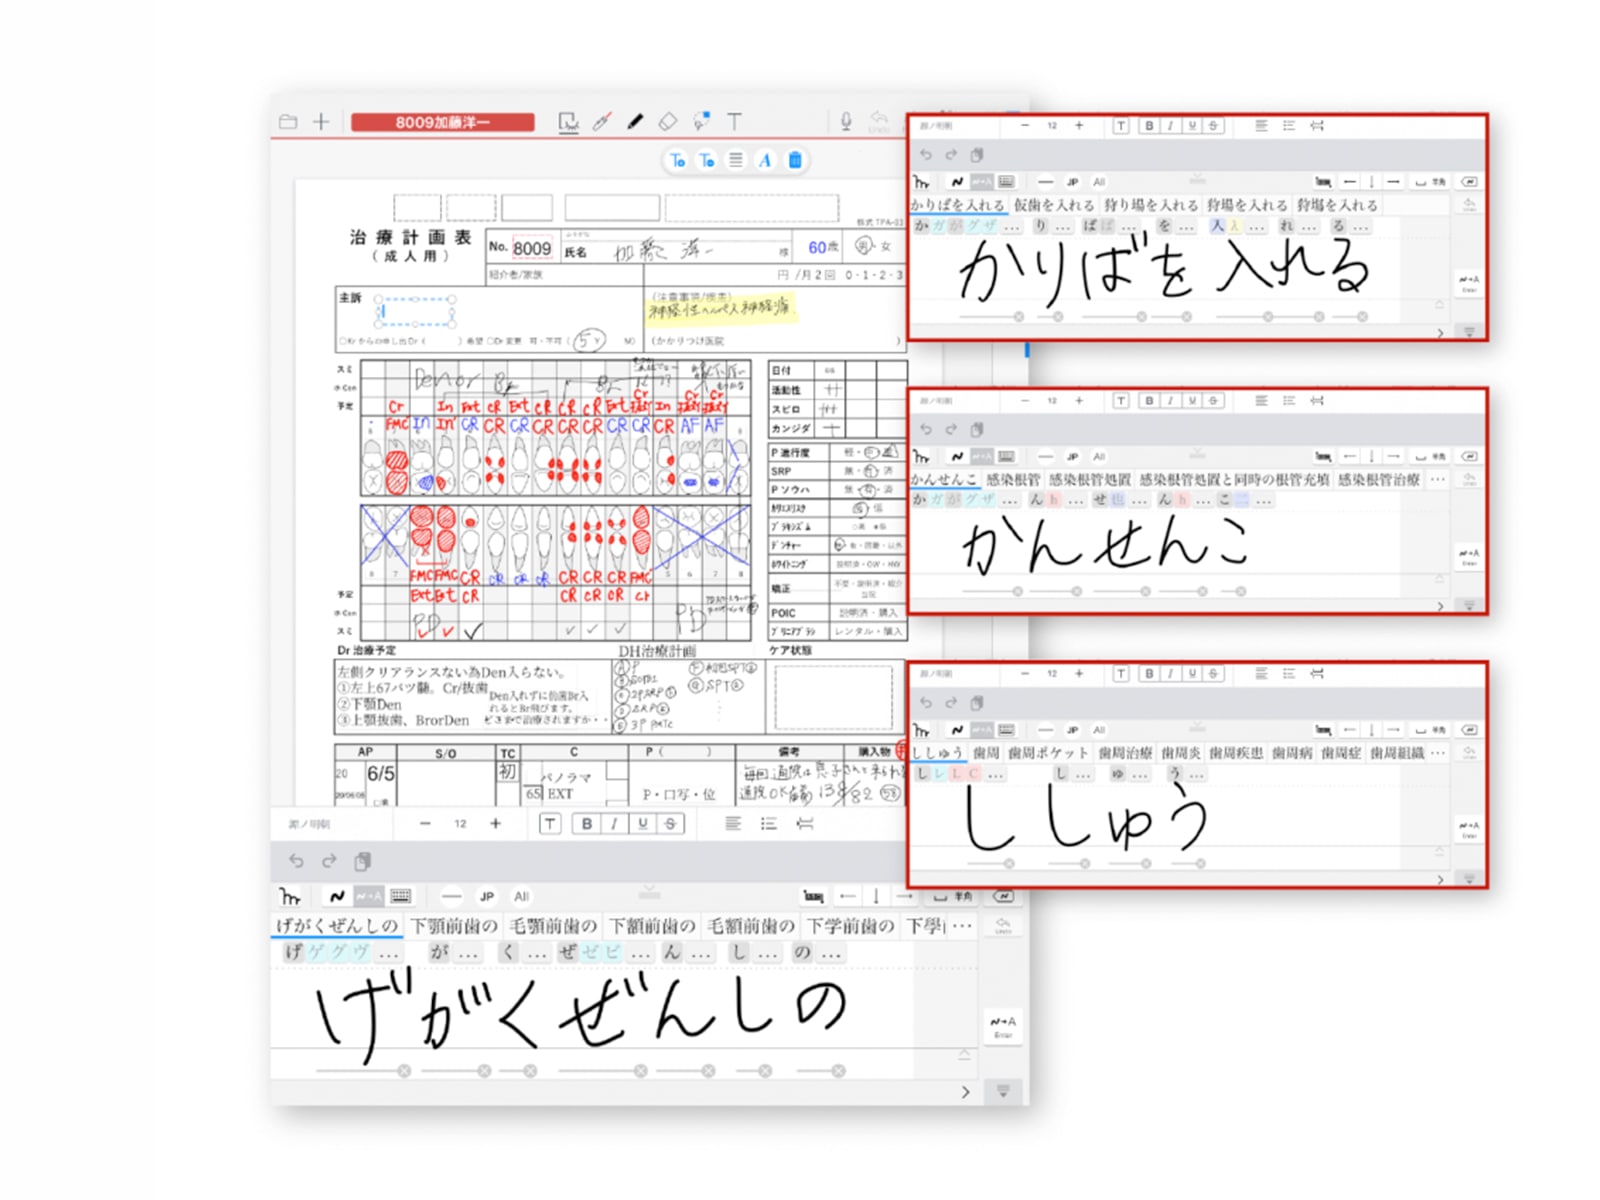Tap the microphone icon in top toolbar
The height and width of the screenshot is (1200, 1600).
pos(846,122)
